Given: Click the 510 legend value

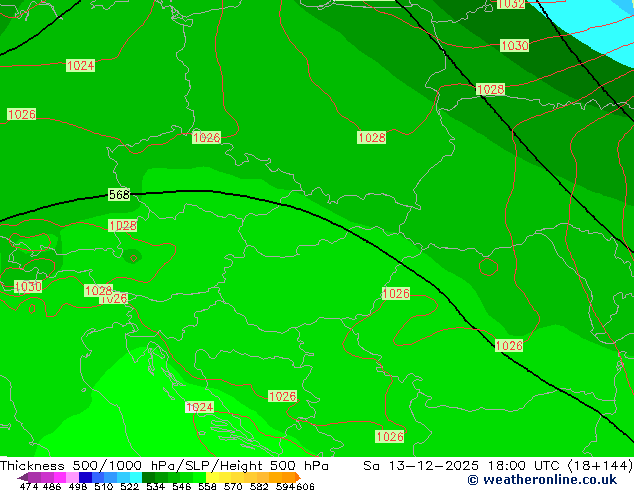Looking at the screenshot, I should point(104,486).
